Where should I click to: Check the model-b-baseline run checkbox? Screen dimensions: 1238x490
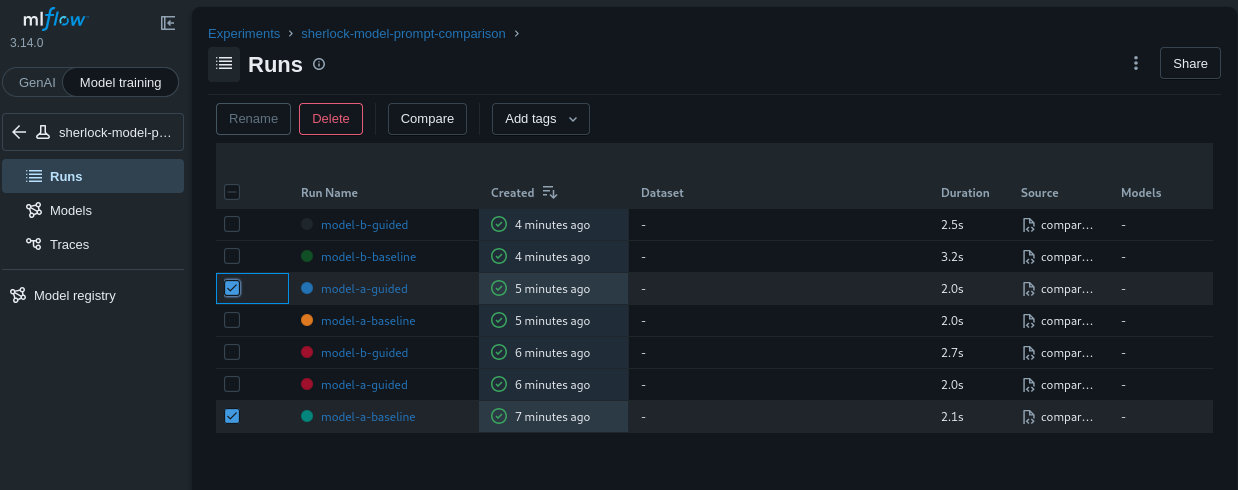point(232,256)
